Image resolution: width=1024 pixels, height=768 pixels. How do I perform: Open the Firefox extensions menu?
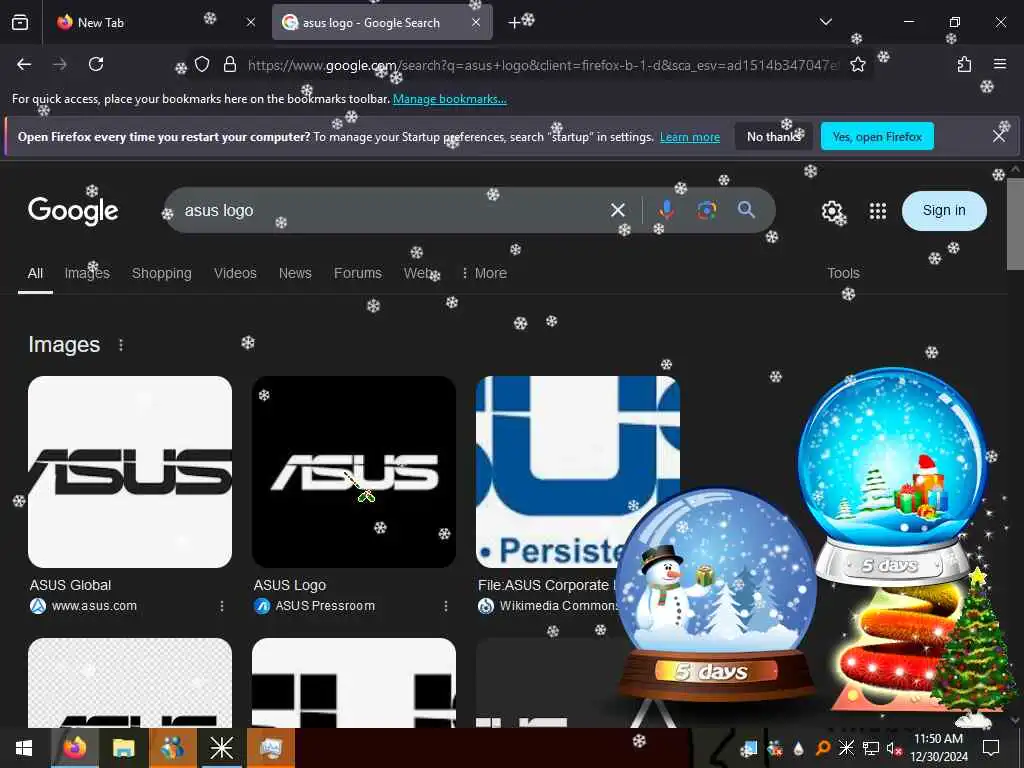[x=964, y=64]
